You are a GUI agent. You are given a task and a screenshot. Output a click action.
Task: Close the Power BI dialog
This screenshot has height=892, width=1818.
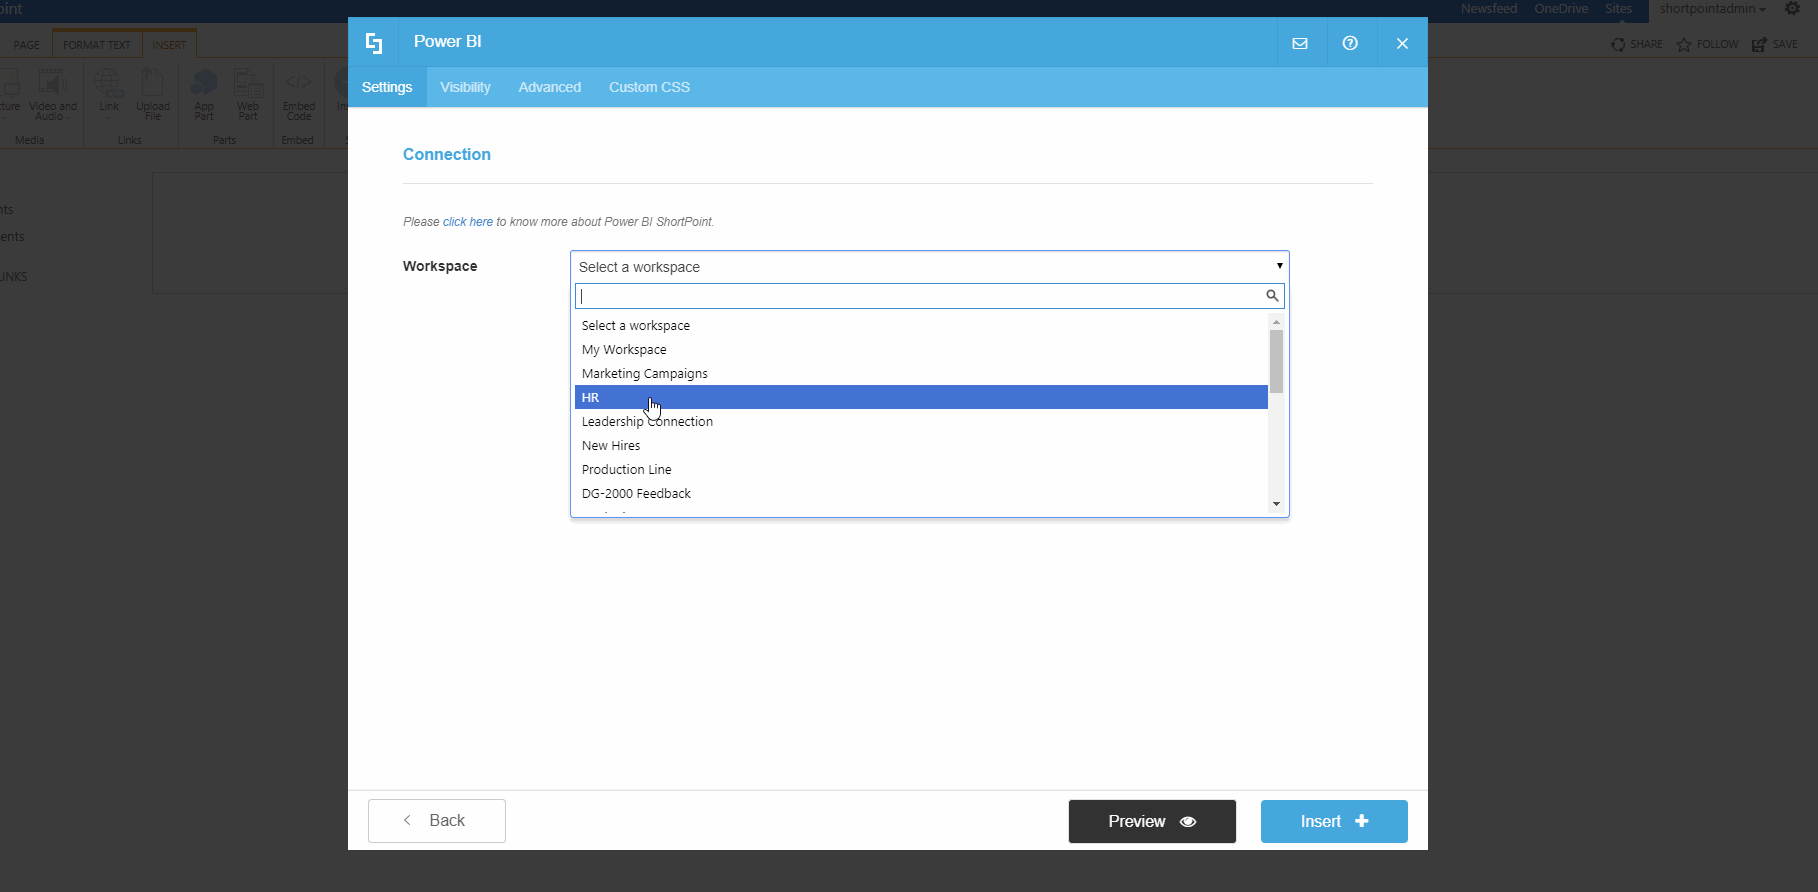pos(1402,43)
